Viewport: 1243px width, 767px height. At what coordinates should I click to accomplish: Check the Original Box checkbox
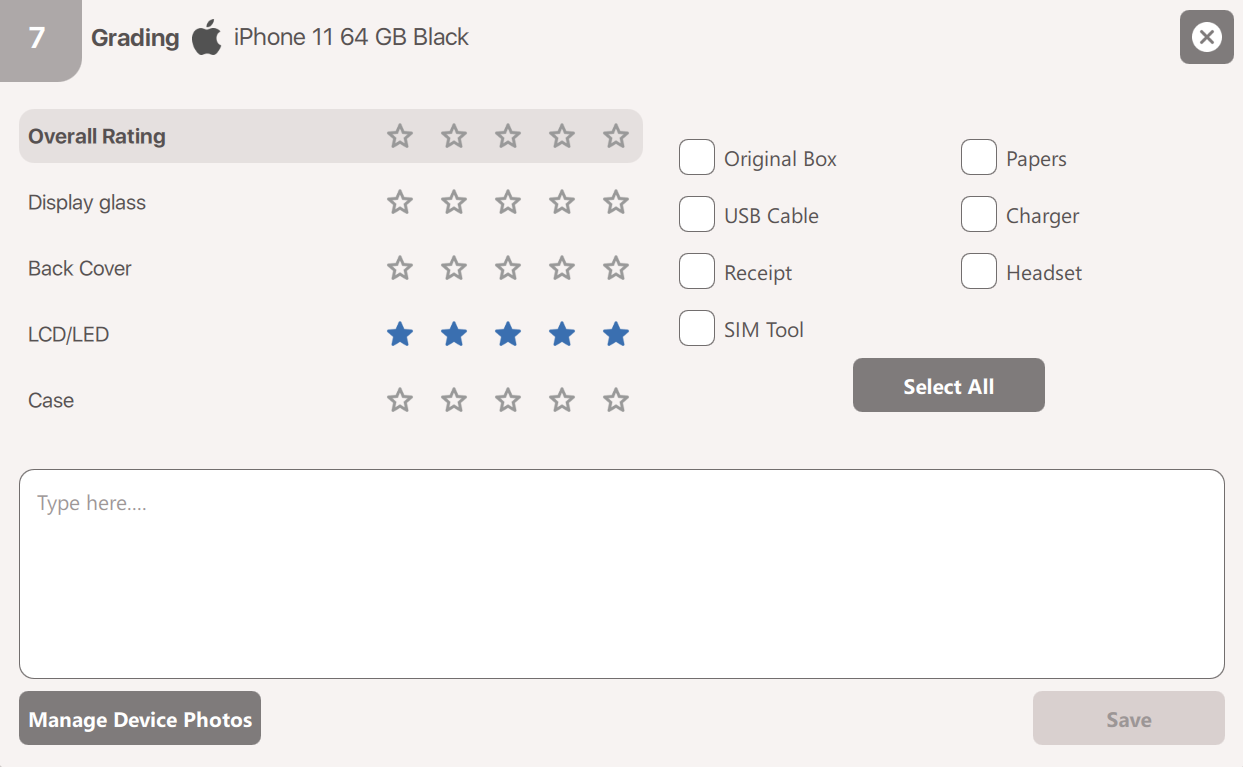697,158
